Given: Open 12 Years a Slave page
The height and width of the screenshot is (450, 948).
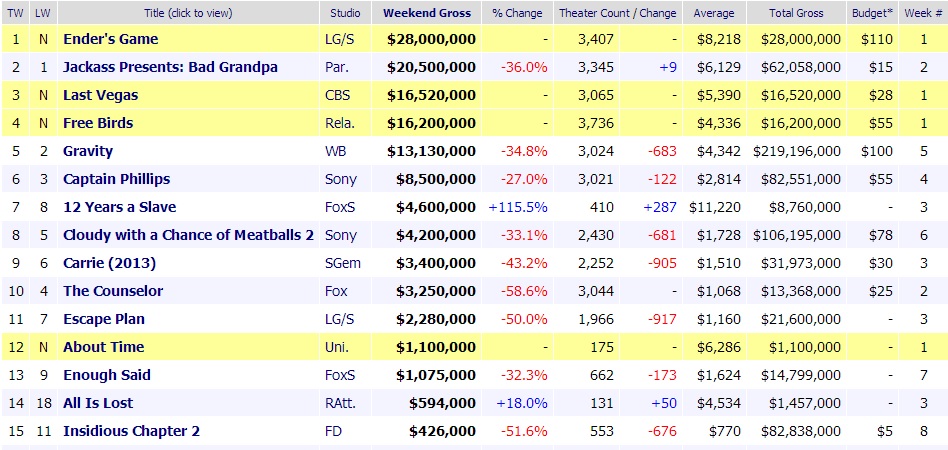Looking at the screenshot, I should (x=119, y=207).
